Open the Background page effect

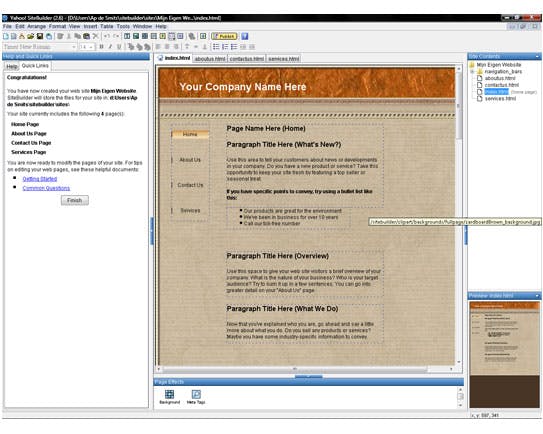pos(169,397)
